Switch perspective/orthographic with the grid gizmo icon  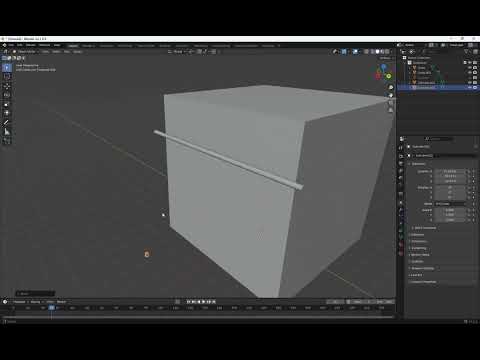(391, 110)
